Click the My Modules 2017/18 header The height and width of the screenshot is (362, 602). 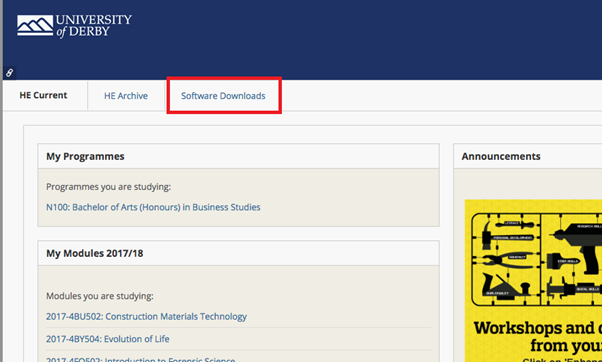238,253
